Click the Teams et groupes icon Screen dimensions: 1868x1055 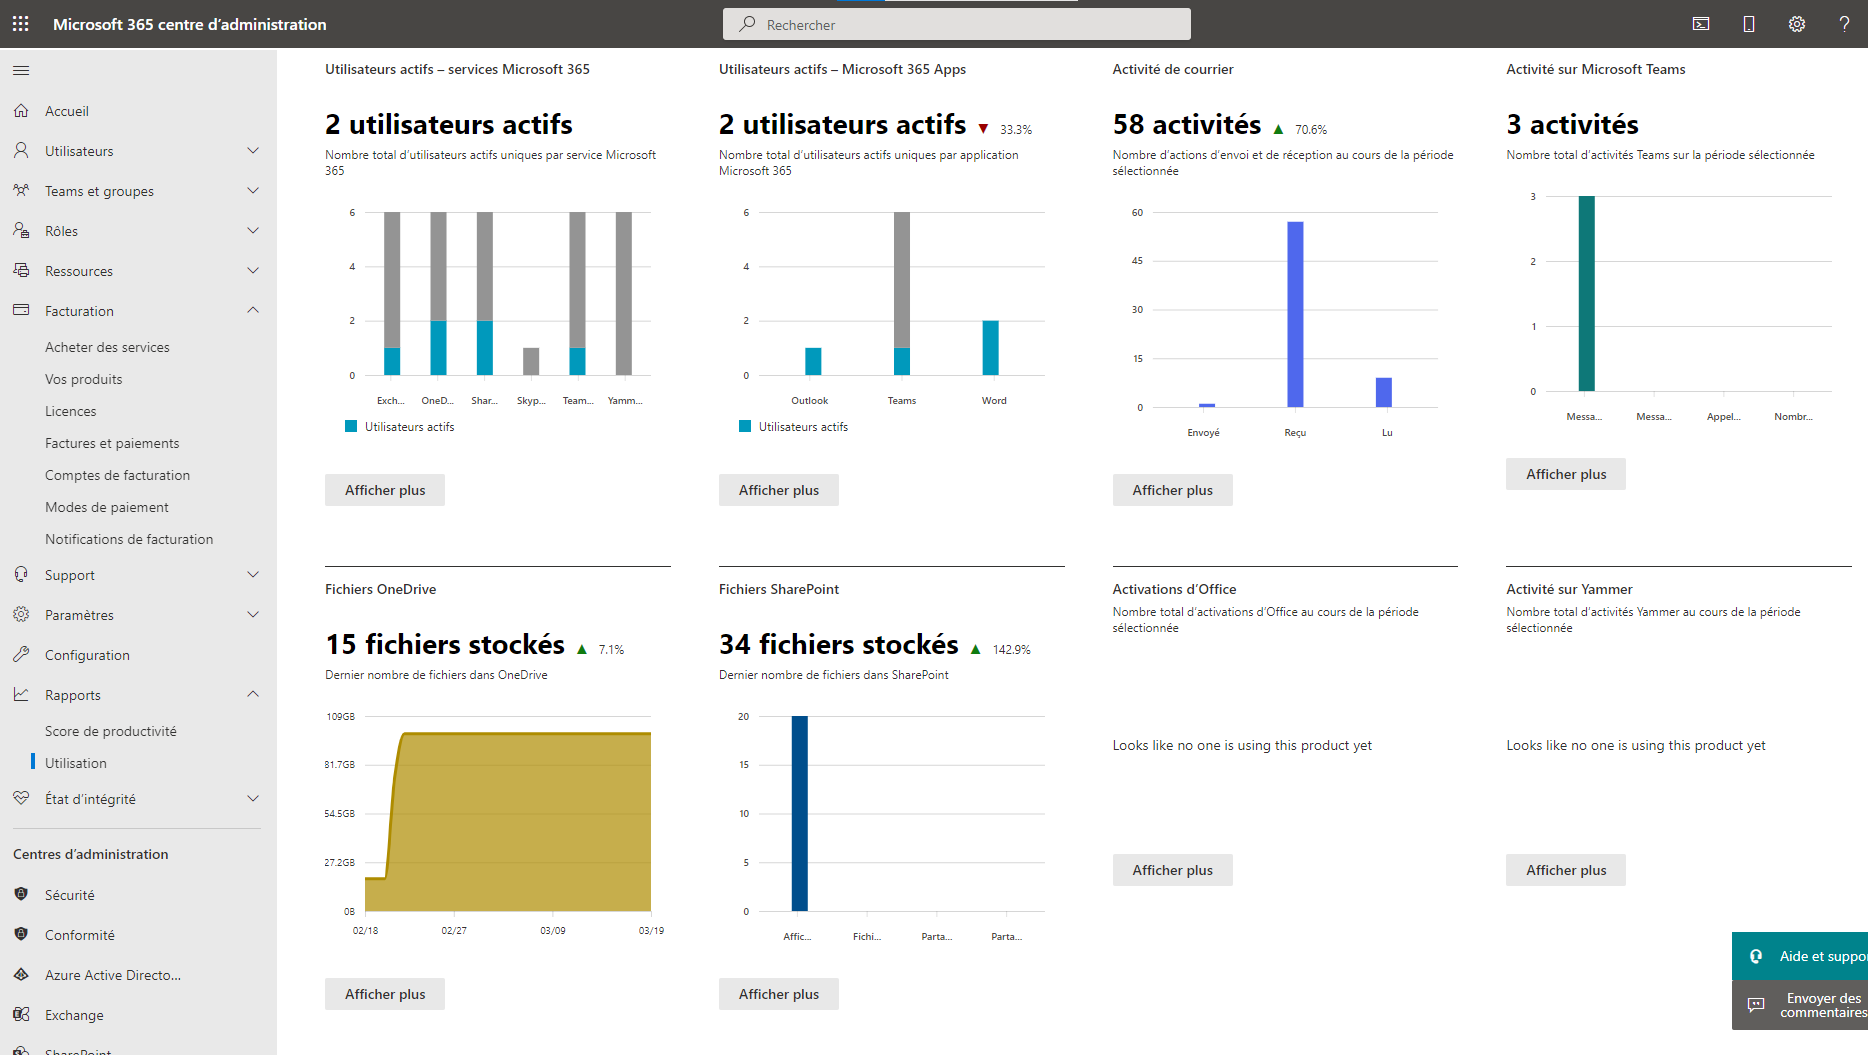(21, 191)
